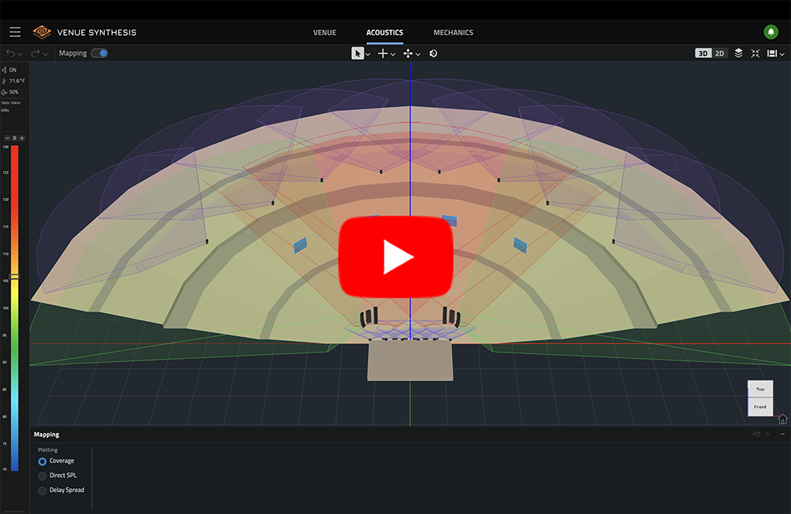Open the hamburger menu
Screen dimensions: 791x514
[14, 32]
